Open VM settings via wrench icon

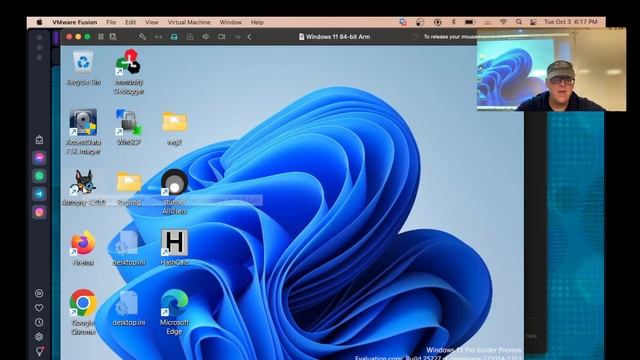click(x=142, y=37)
